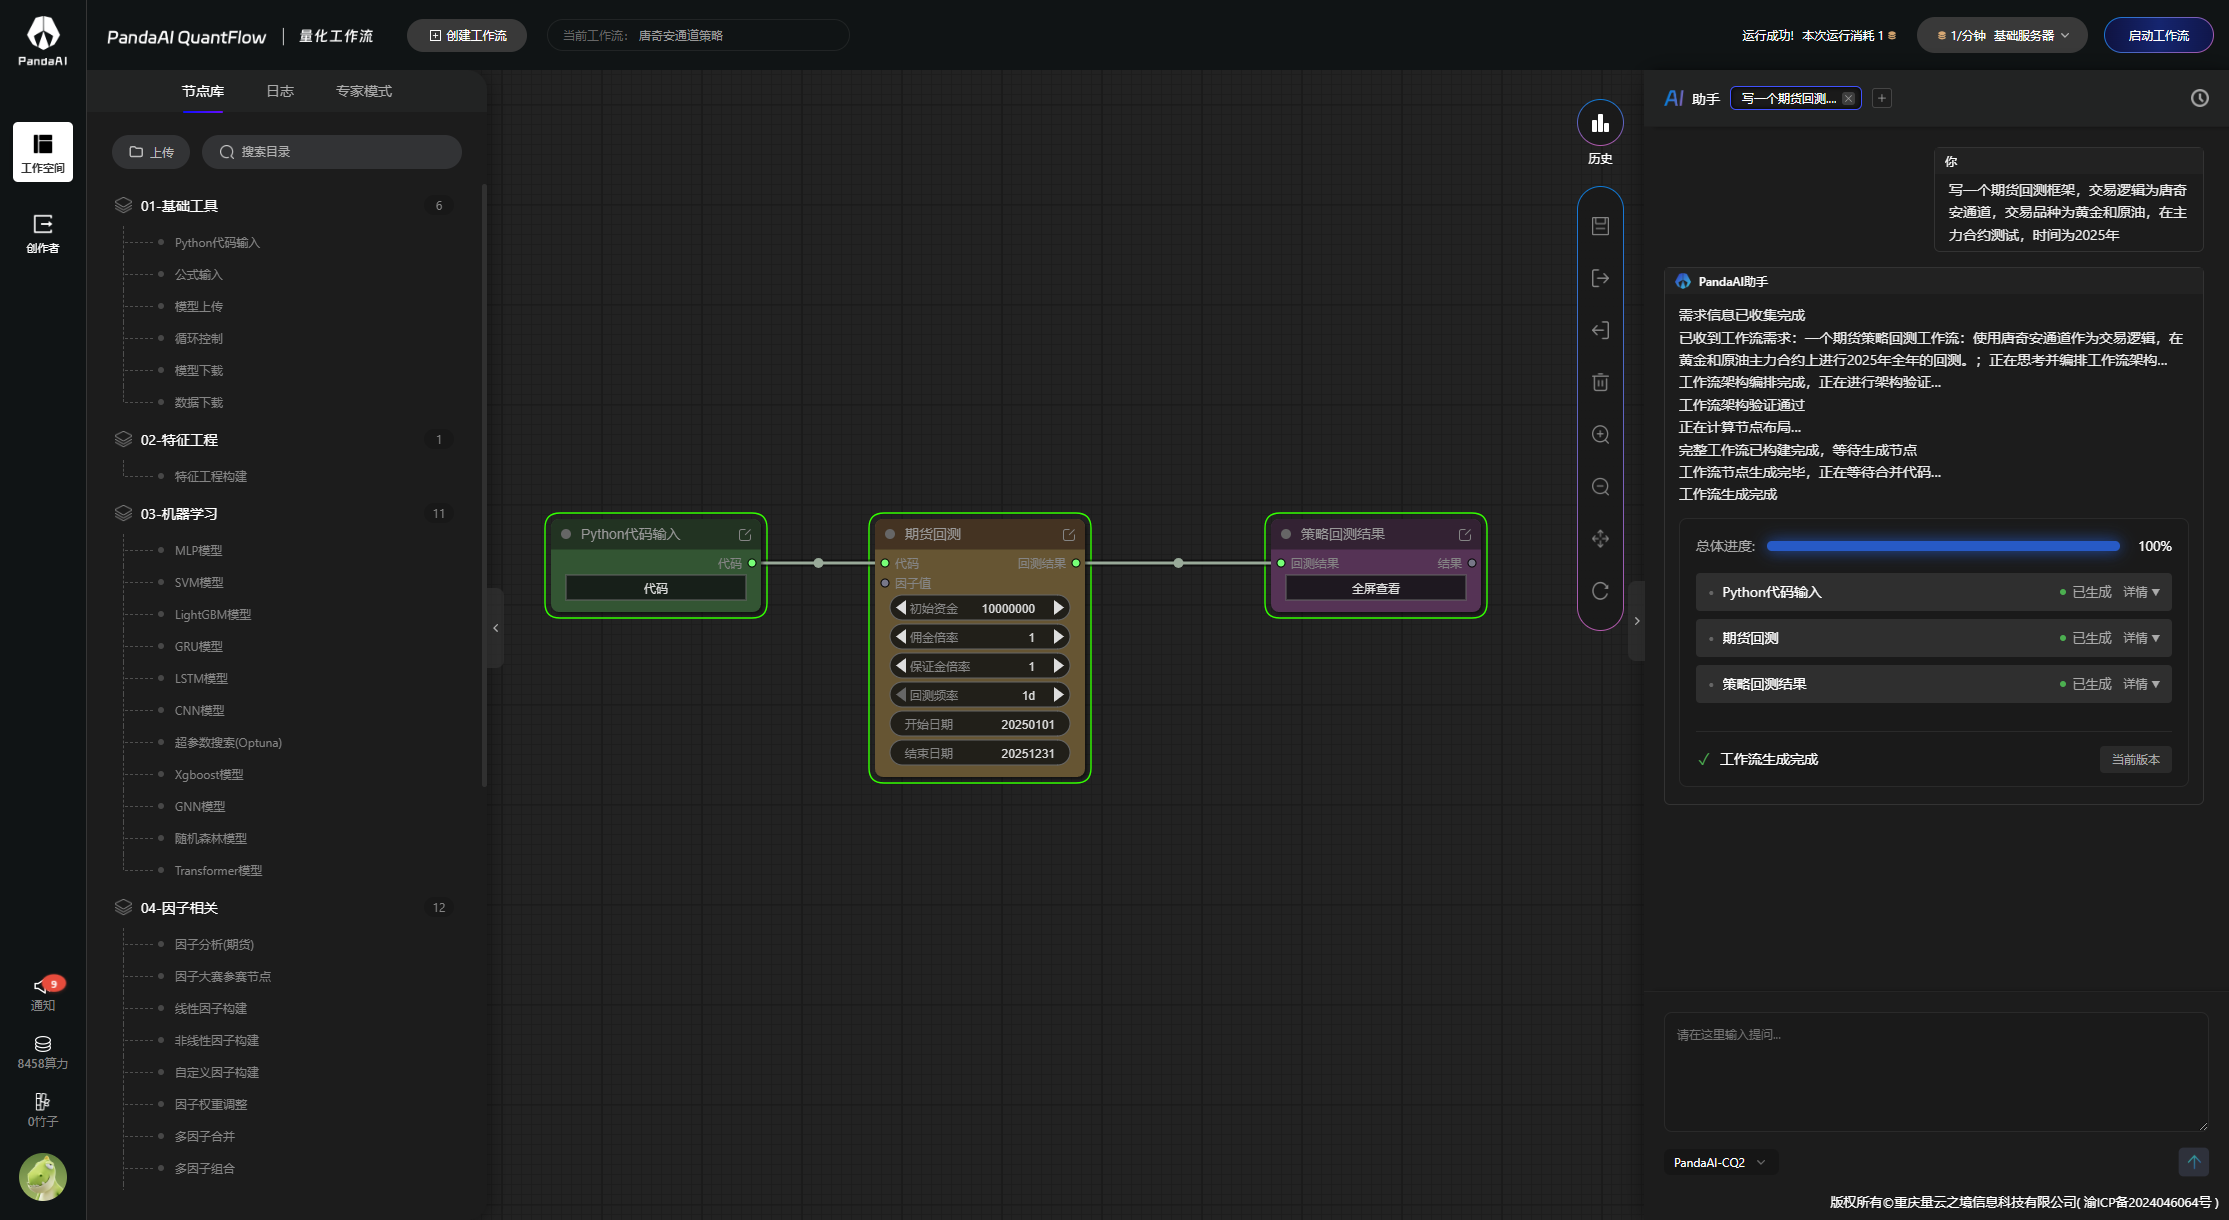Click the 创建工作流 button
The height and width of the screenshot is (1220, 2229).
click(467, 36)
